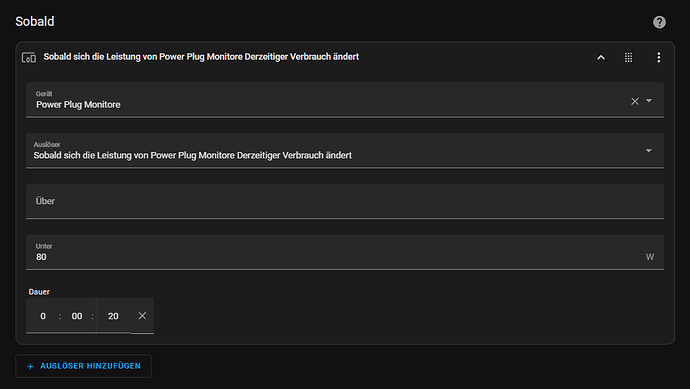690x389 pixels.
Task: Open the three-dot trigger options menu
Action: point(658,57)
